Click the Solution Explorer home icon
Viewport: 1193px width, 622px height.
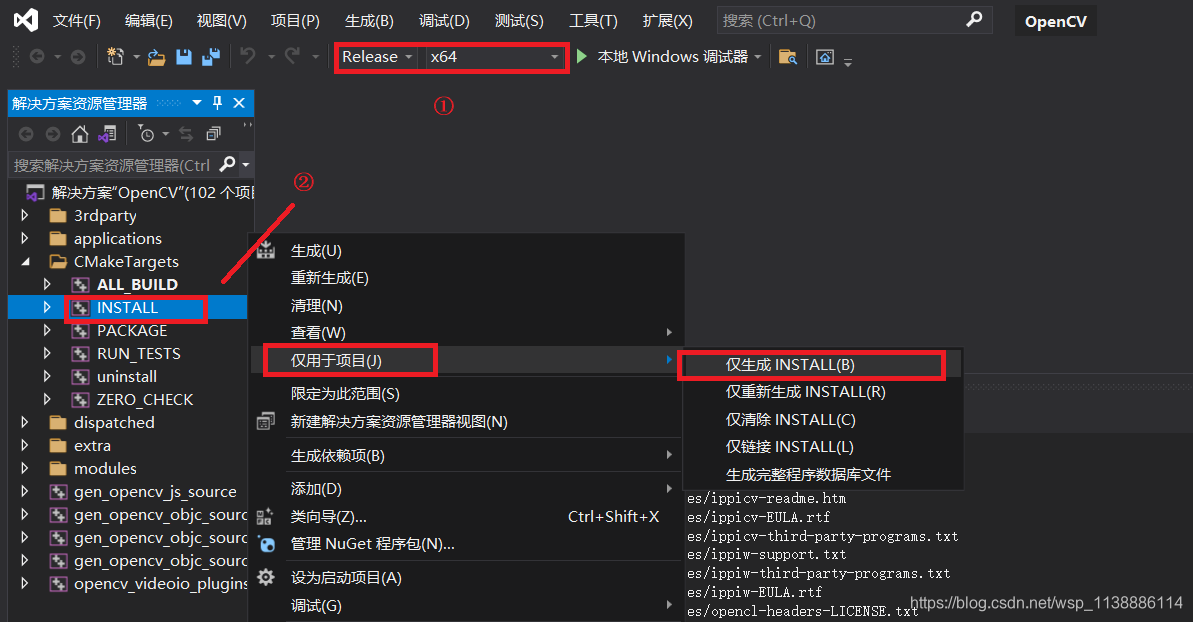click(80, 135)
